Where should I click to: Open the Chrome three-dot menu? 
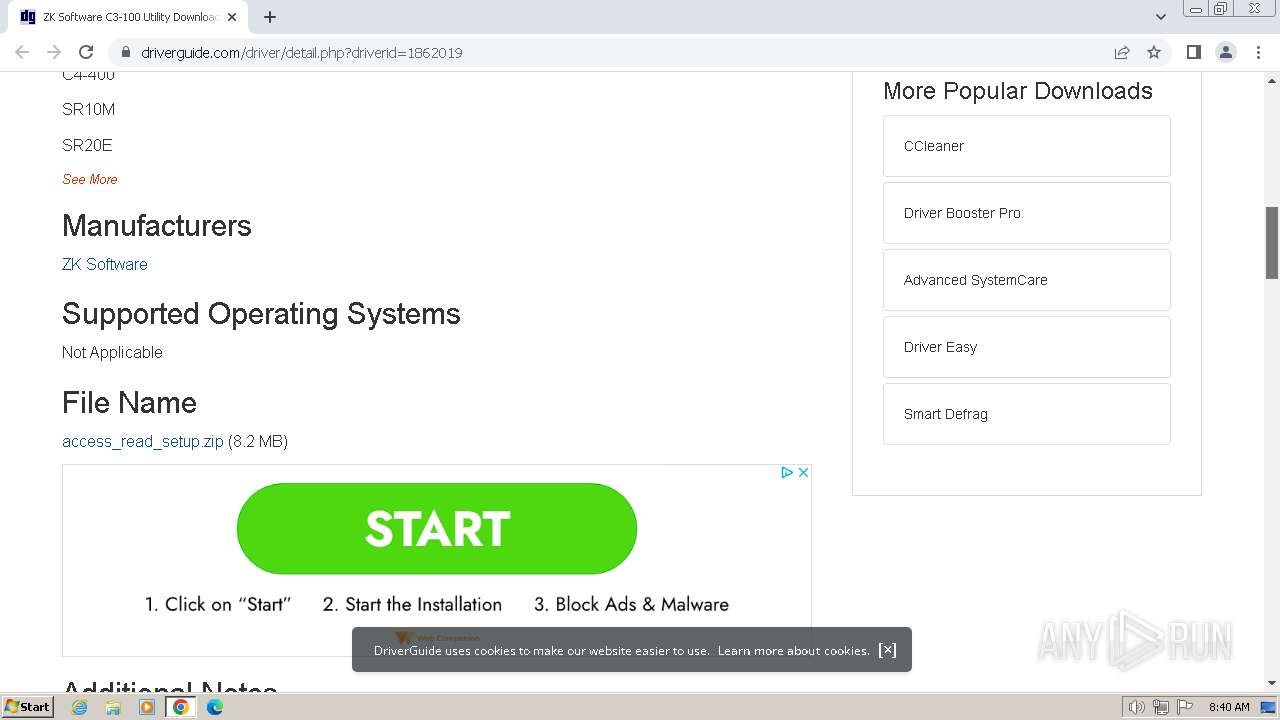point(1258,52)
